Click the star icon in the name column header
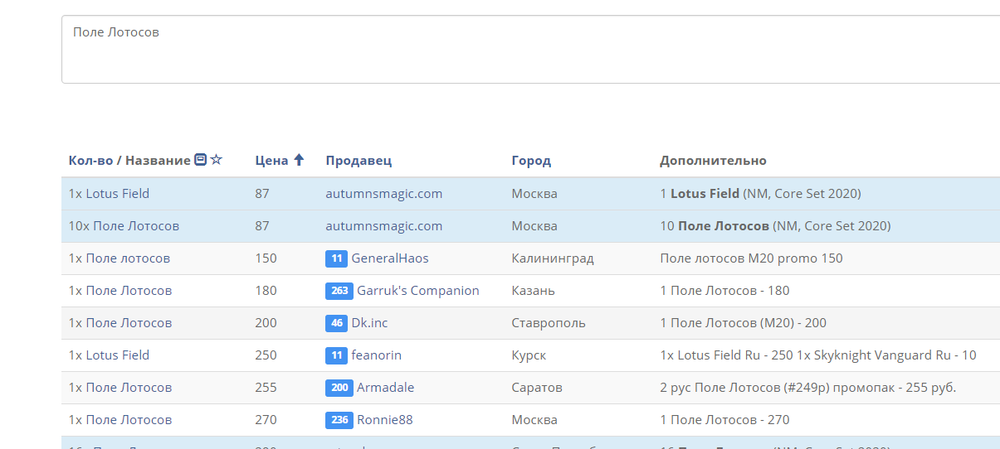Screen dimensions: 1000x449 click(x=216, y=160)
